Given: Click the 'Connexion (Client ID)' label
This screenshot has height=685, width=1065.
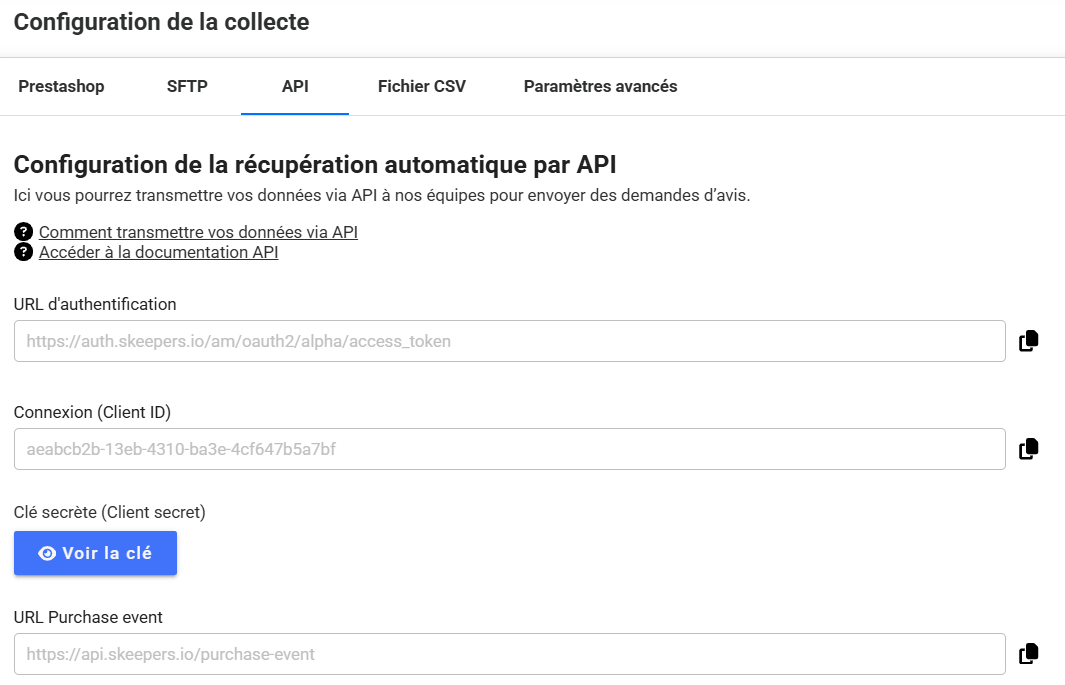Looking at the screenshot, I should [93, 411].
